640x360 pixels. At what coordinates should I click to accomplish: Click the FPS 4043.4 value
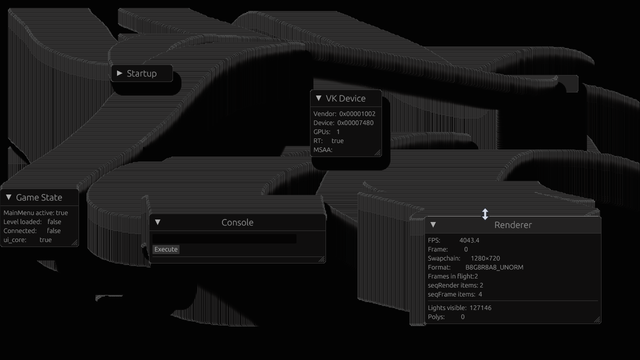pyautogui.click(x=469, y=240)
